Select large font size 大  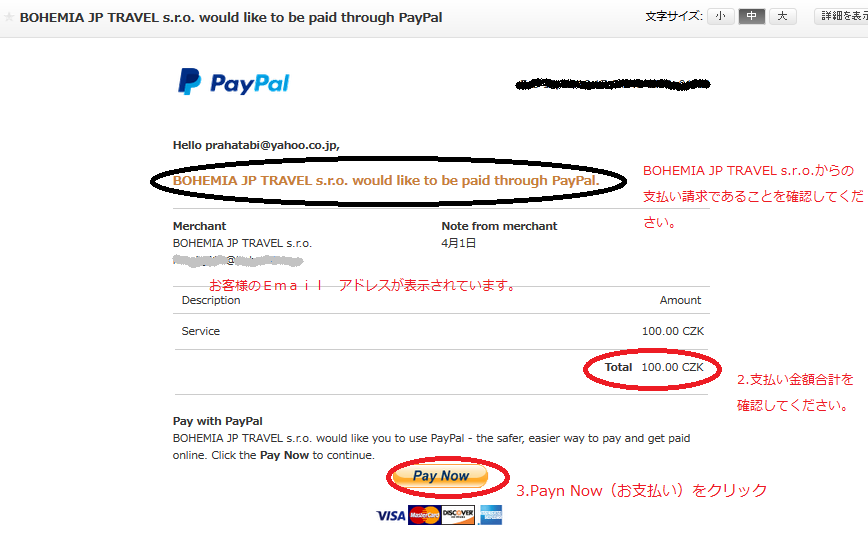coord(782,16)
